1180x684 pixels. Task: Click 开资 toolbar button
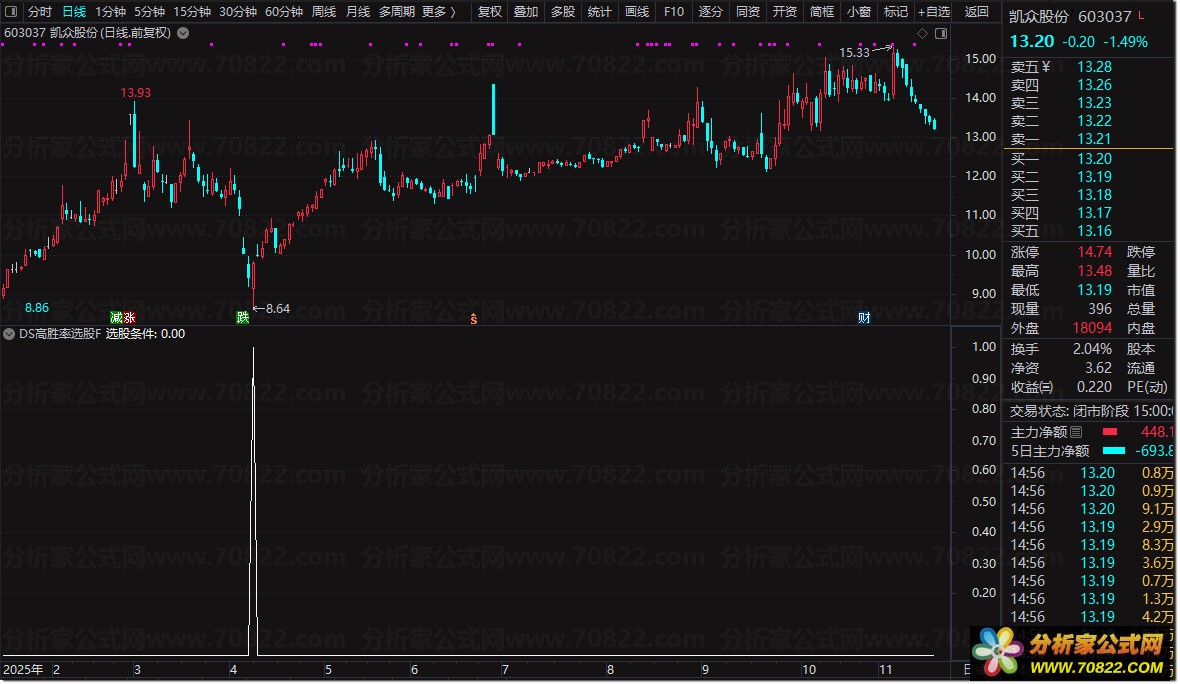pos(785,11)
